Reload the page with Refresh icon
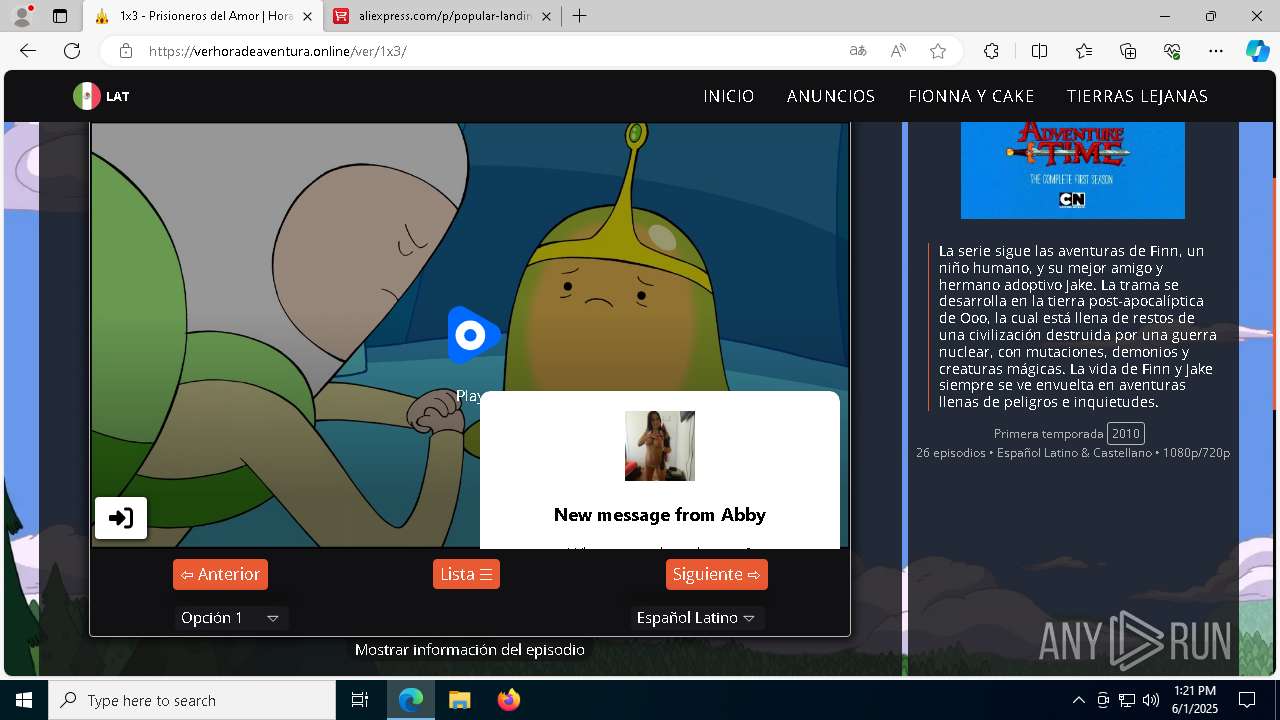Screen dimensions: 1280x720 [x=72, y=51]
